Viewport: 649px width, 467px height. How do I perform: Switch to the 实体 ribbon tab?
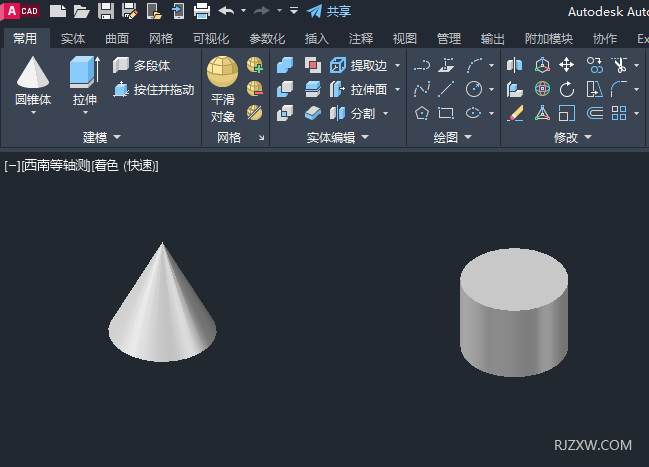(x=72, y=39)
